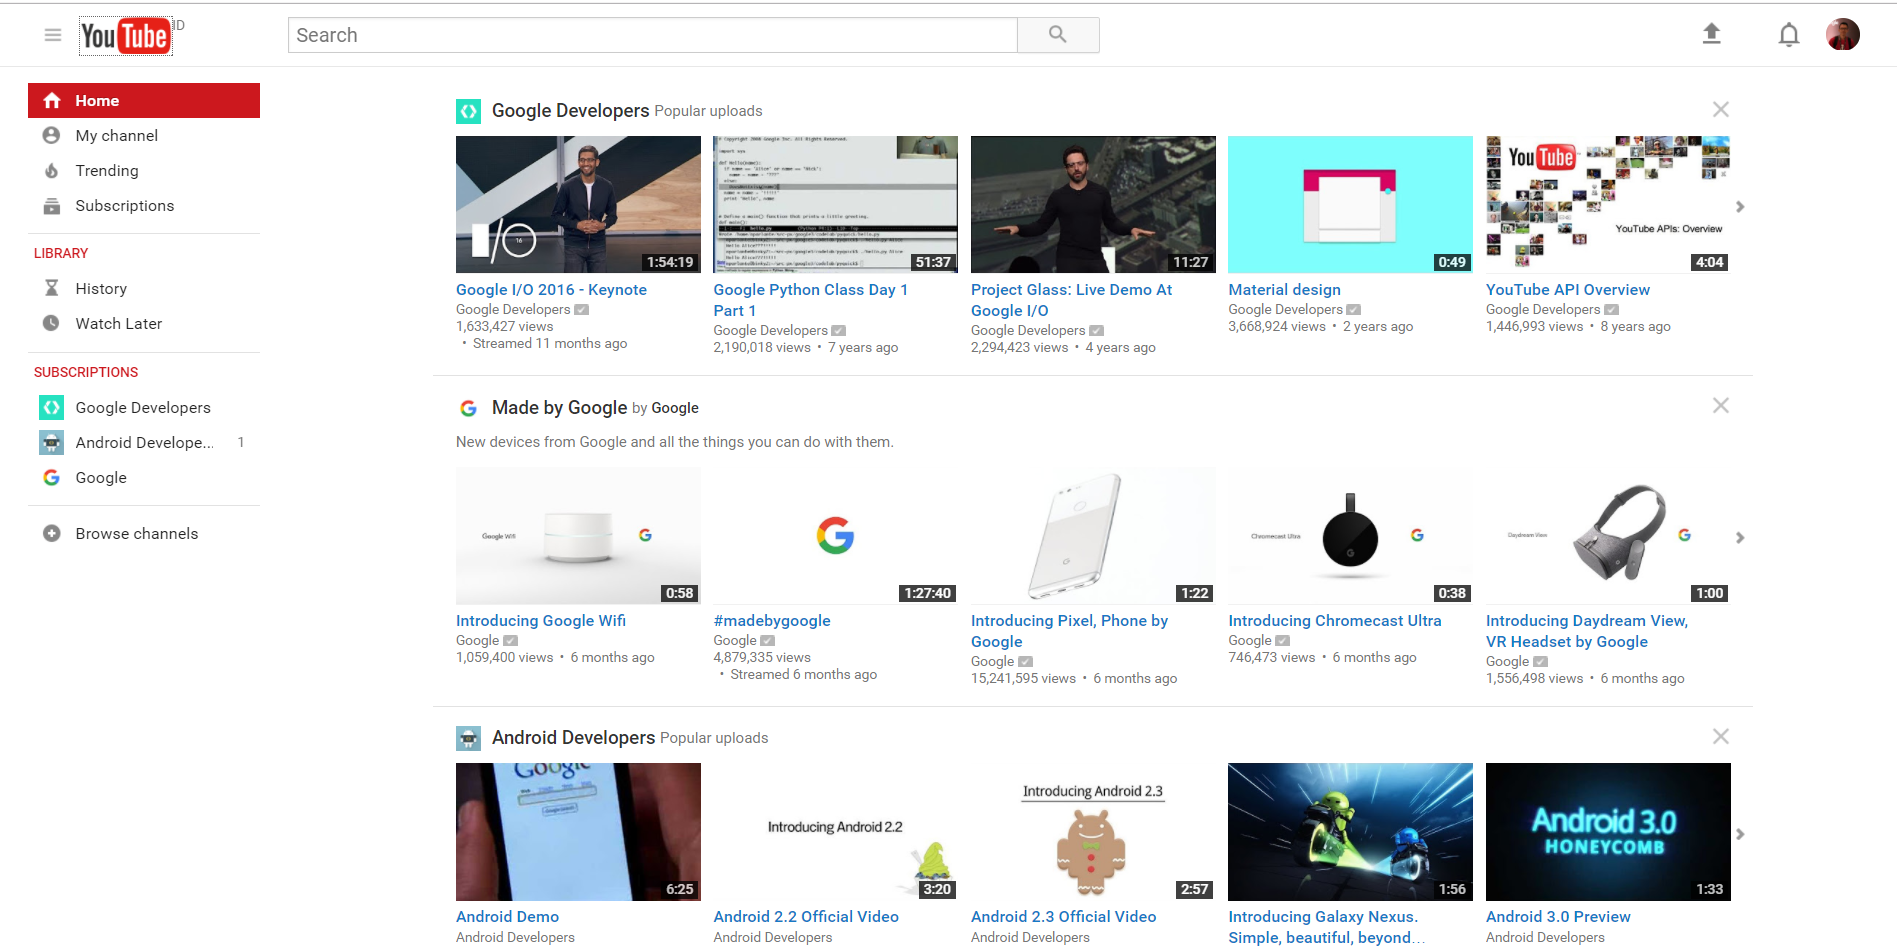Focus the Search input field
The height and width of the screenshot is (948, 1897).
coord(653,35)
